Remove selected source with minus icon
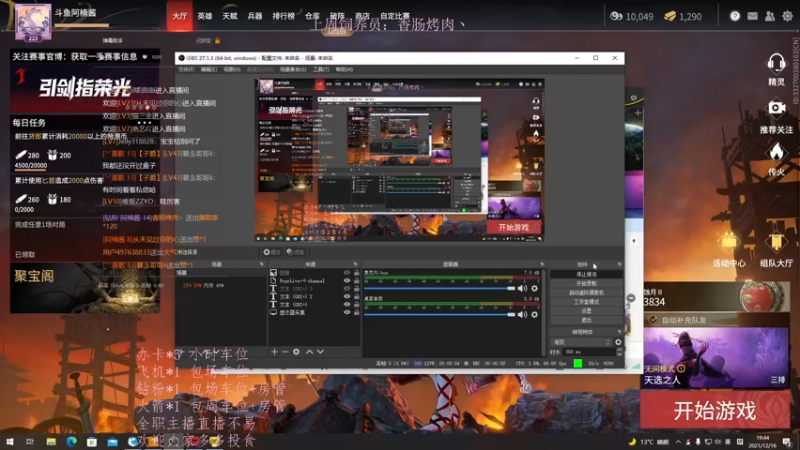Viewport: 800px width, 450px height. (285, 352)
